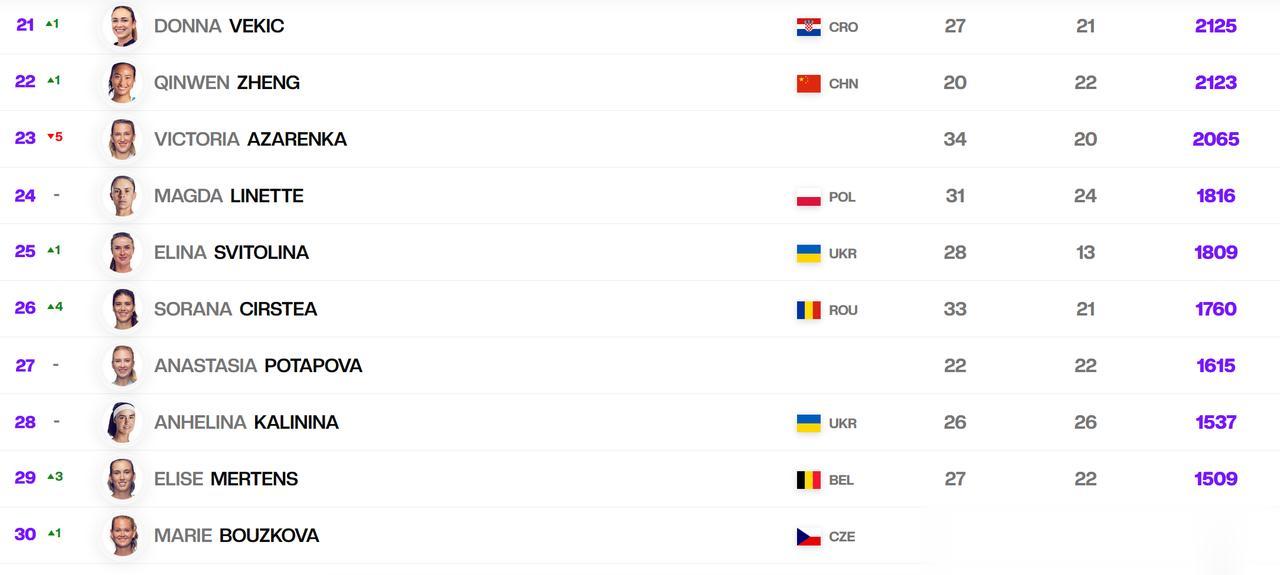Open Qinwen Zheng's player profile
Image resolution: width=1280 pixels, height=575 pixels.
click(227, 83)
